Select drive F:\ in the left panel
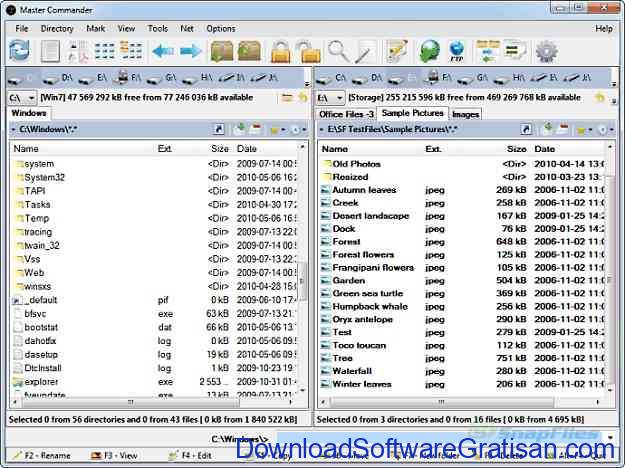625x468 pixels. 127,77
